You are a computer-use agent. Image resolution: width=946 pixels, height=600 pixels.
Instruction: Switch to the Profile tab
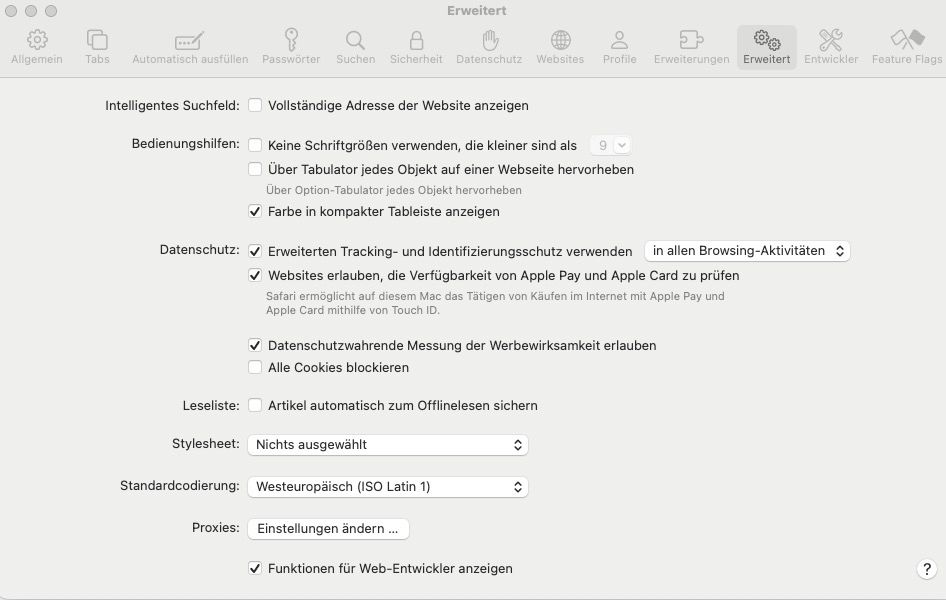tap(620, 47)
